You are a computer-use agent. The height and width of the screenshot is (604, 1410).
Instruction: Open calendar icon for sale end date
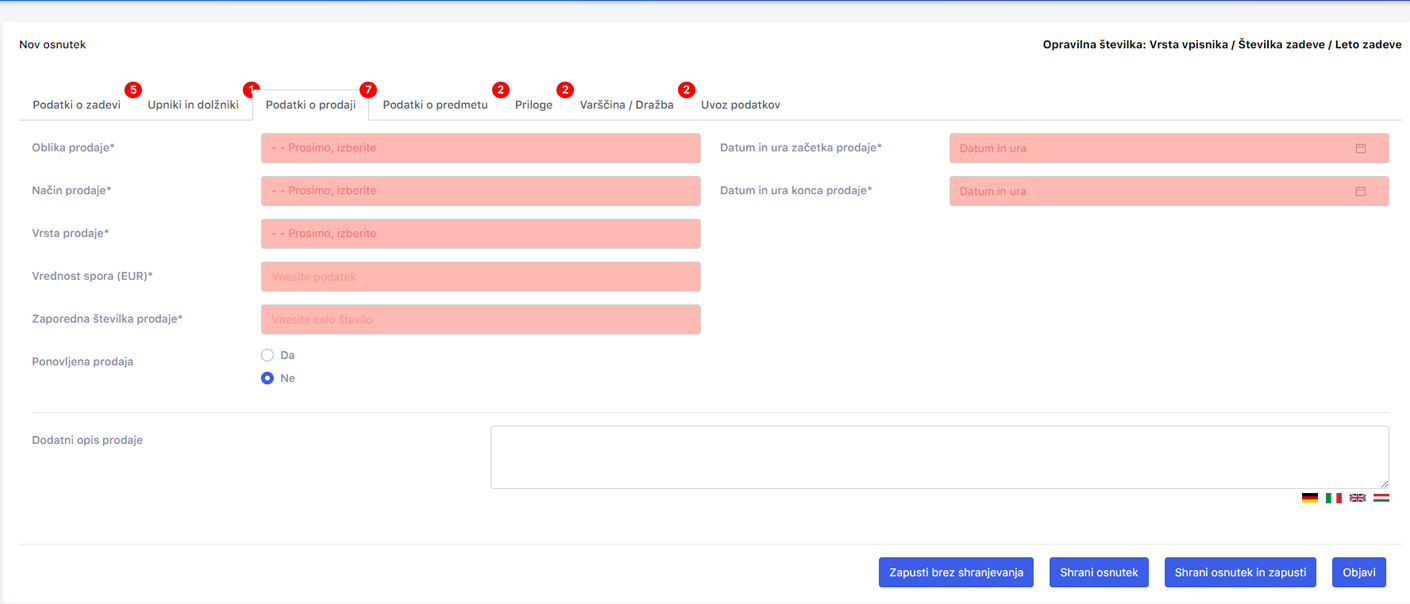[x=1360, y=191]
